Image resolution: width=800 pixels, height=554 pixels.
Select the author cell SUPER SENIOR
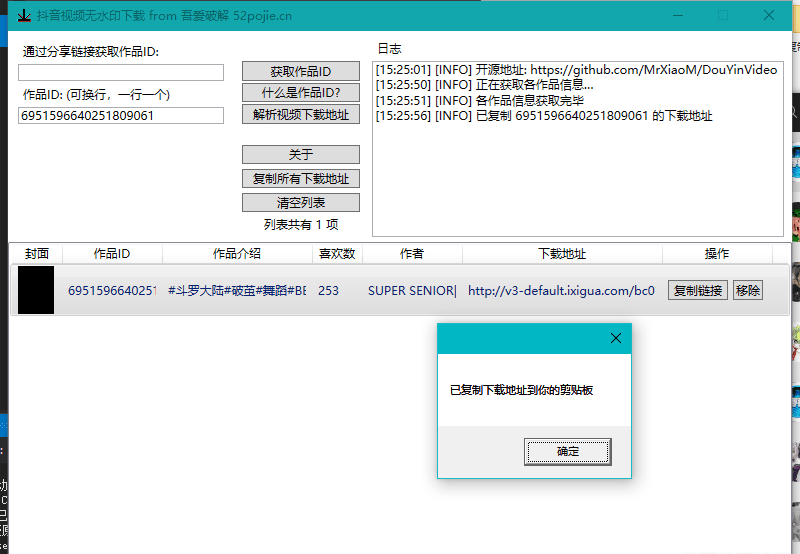[412, 291]
